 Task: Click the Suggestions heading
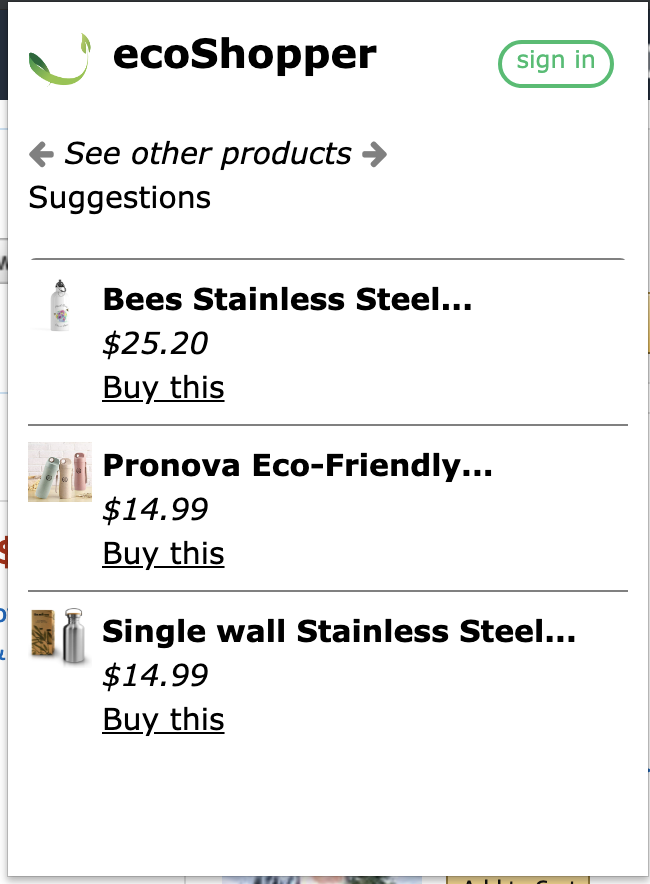120,198
